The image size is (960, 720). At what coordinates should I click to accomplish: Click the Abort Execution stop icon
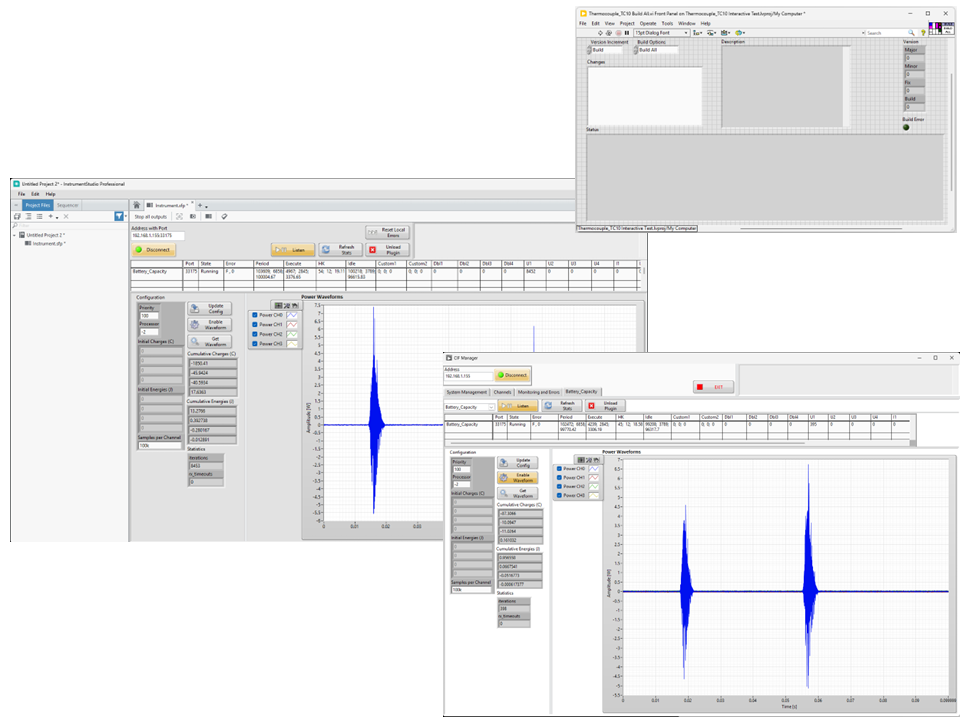pyautogui.click(x=618, y=33)
